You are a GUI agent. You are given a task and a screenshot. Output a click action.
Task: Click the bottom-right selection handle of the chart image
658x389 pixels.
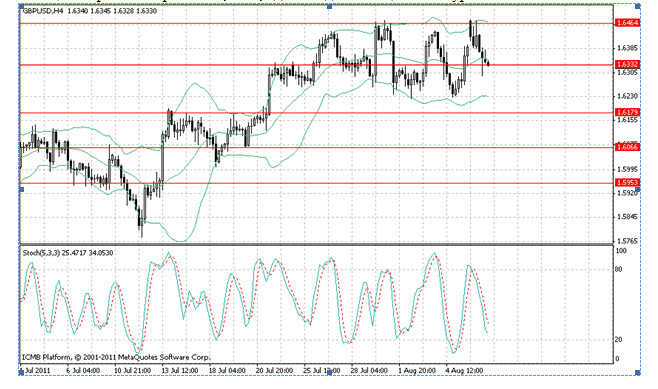coord(638,373)
